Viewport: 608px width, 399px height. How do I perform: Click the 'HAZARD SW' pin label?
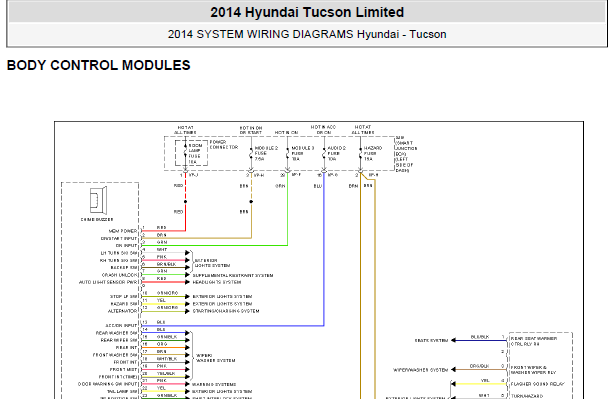(x=124, y=304)
